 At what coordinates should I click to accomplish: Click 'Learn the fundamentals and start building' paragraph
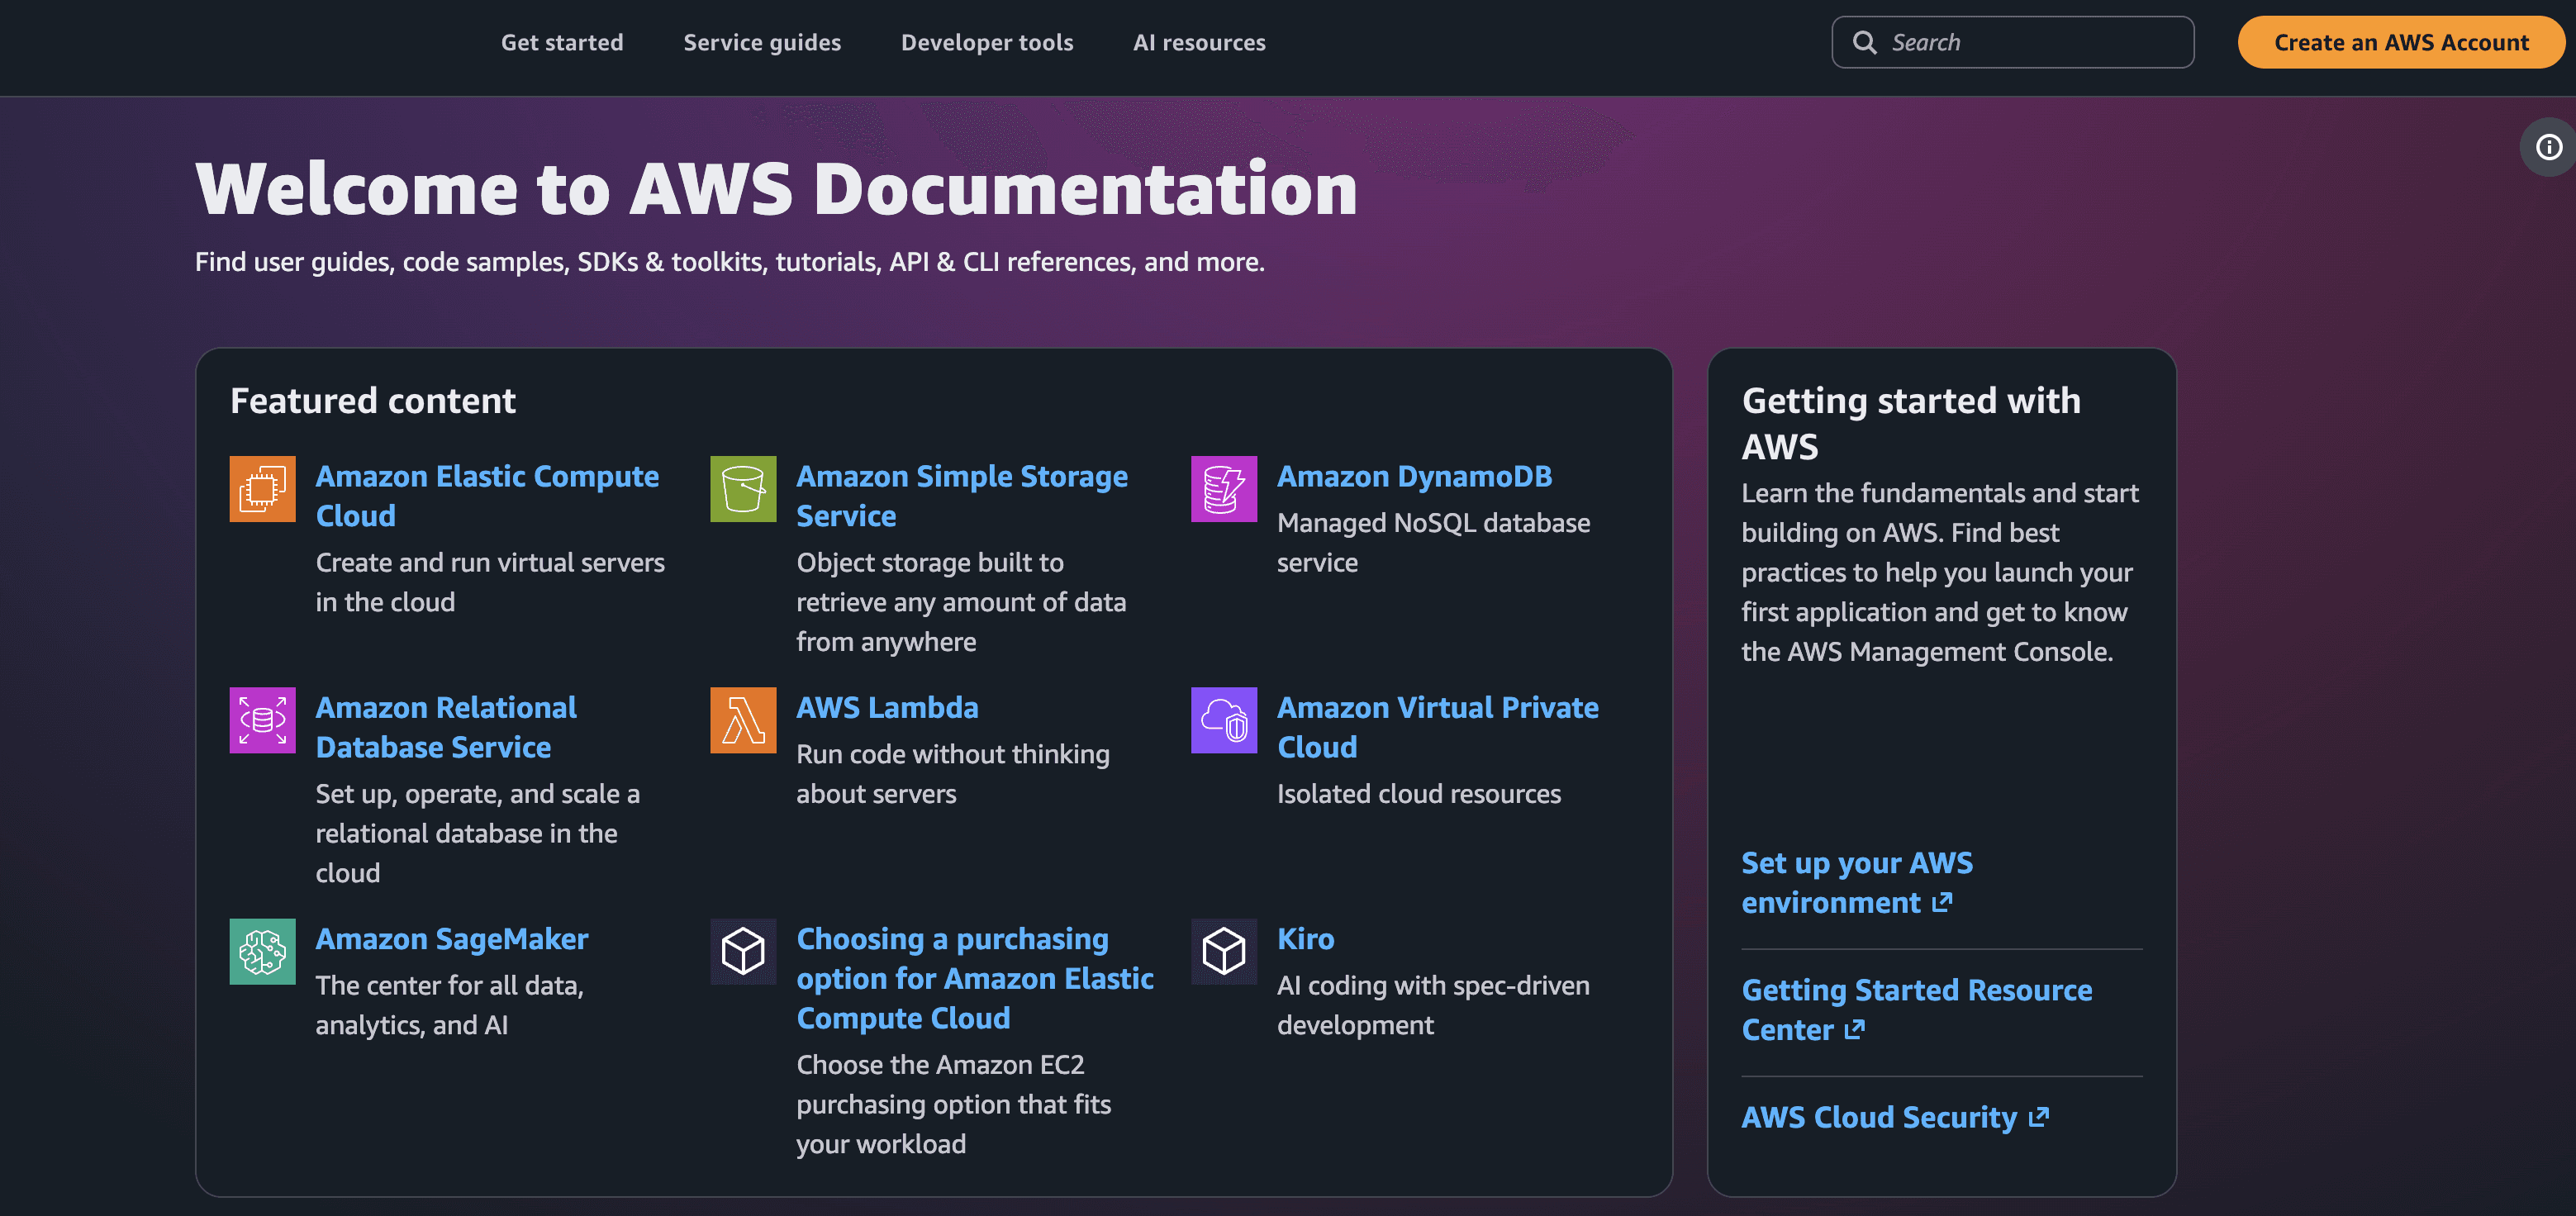(x=1939, y=572)
